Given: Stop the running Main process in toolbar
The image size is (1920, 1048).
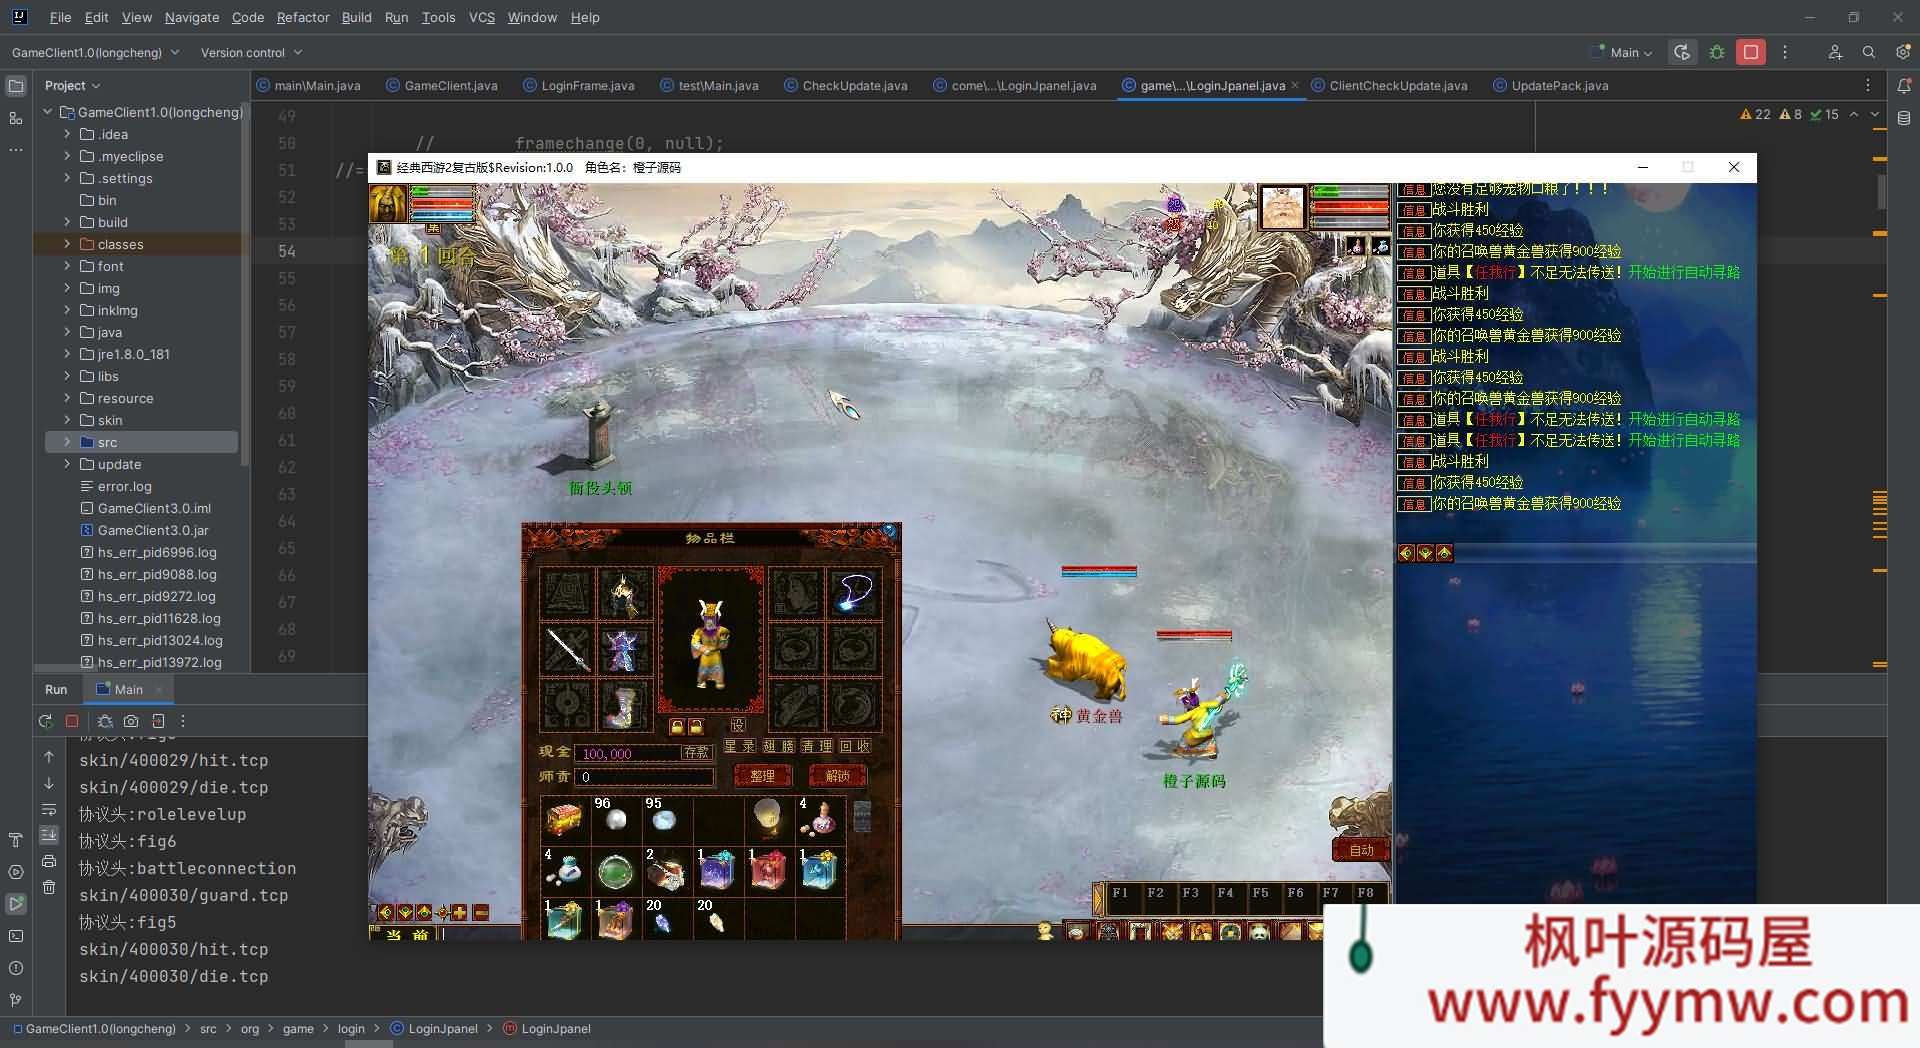Looking at the screenshot, I should [x=1750, y=52].
